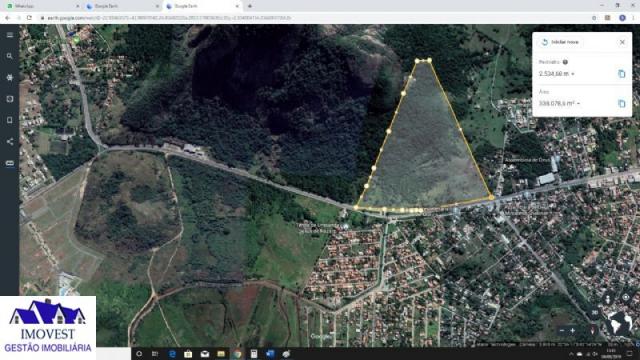Close the middle Google Earth tab
The height and width of the screenshot is (360, 640).
[x=157, y=6]
